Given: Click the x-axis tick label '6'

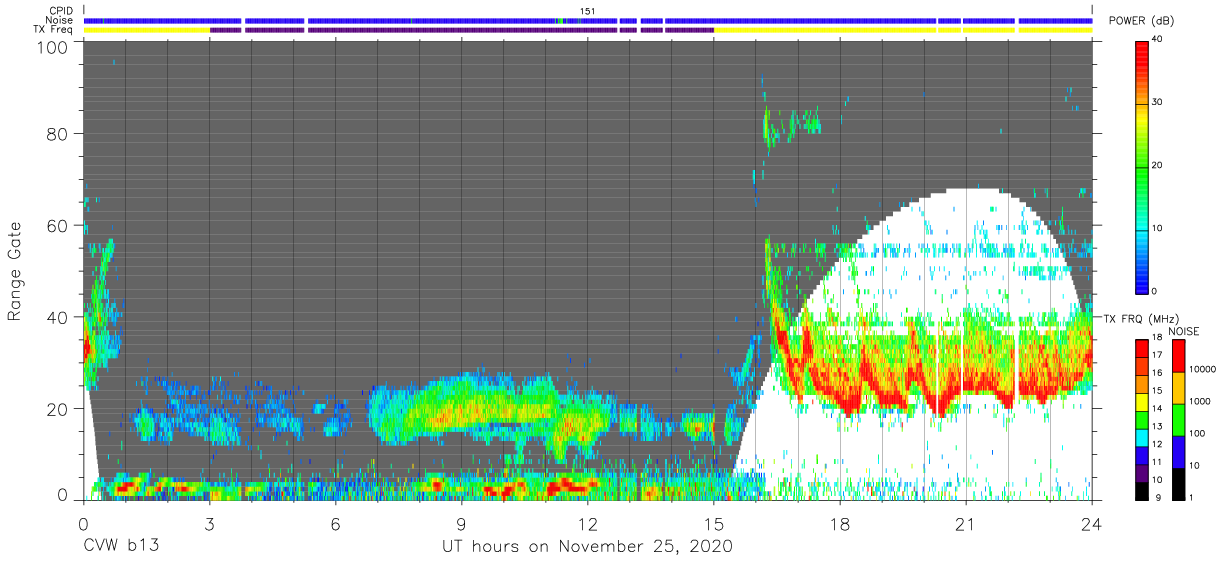Looking at the screenshot, I should (x=335, y=524).
